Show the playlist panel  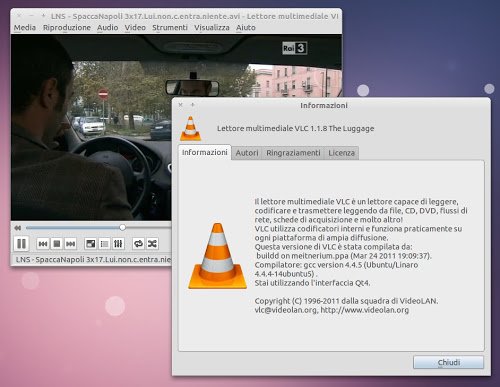(104, 244)
